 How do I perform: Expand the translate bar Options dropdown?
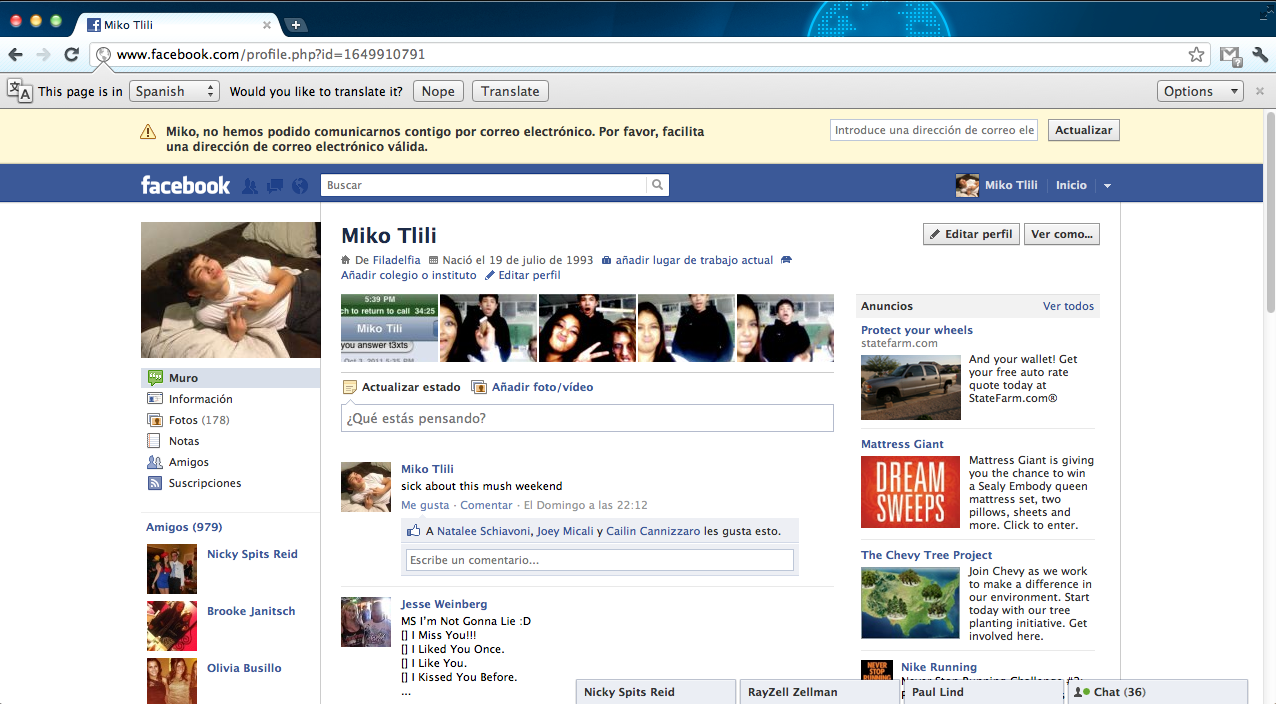[x=1200, y=91]
